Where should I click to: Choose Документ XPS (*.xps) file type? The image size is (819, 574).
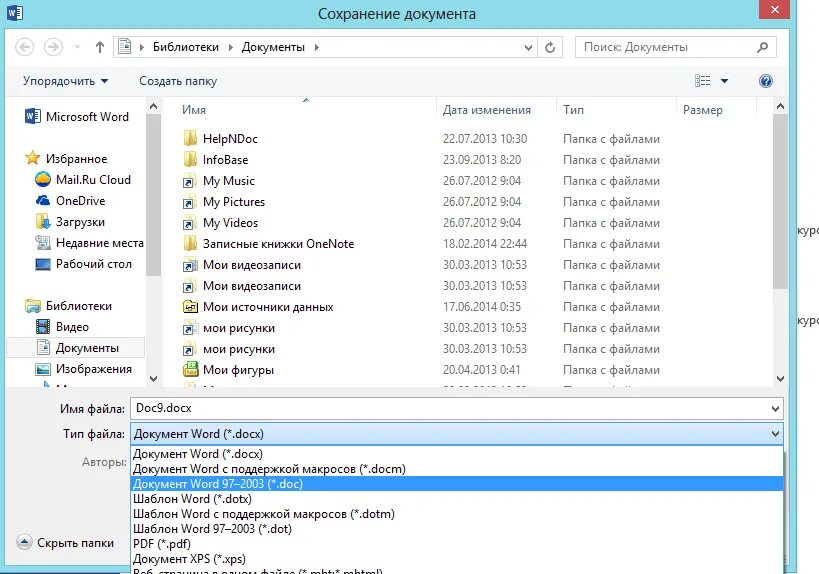click(457, 559)
